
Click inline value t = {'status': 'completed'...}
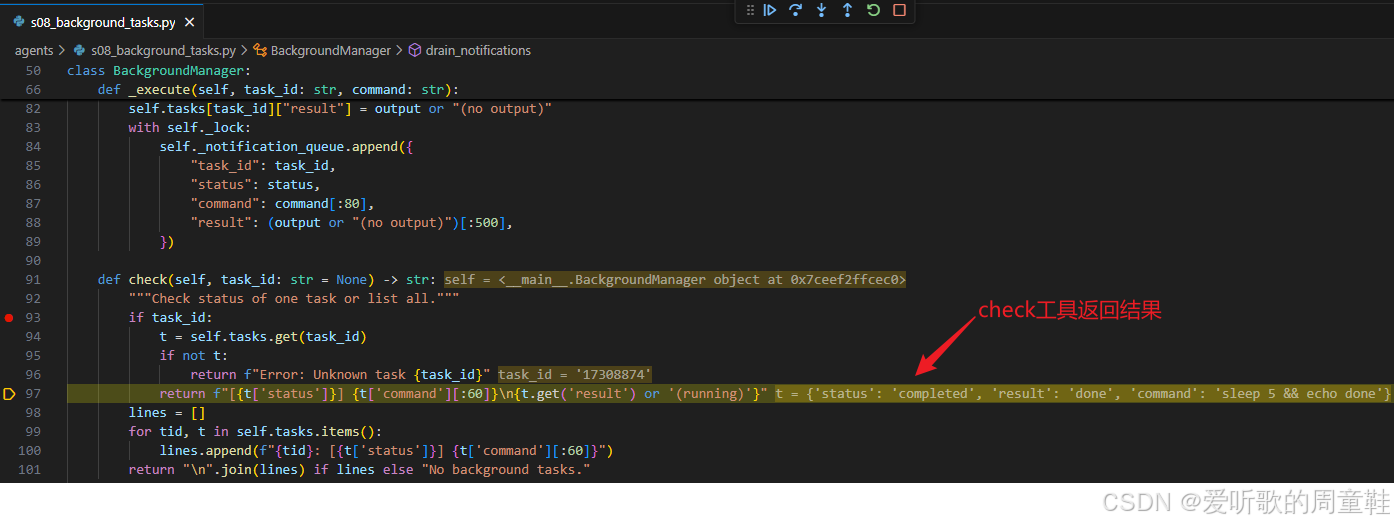[1083, 394]
